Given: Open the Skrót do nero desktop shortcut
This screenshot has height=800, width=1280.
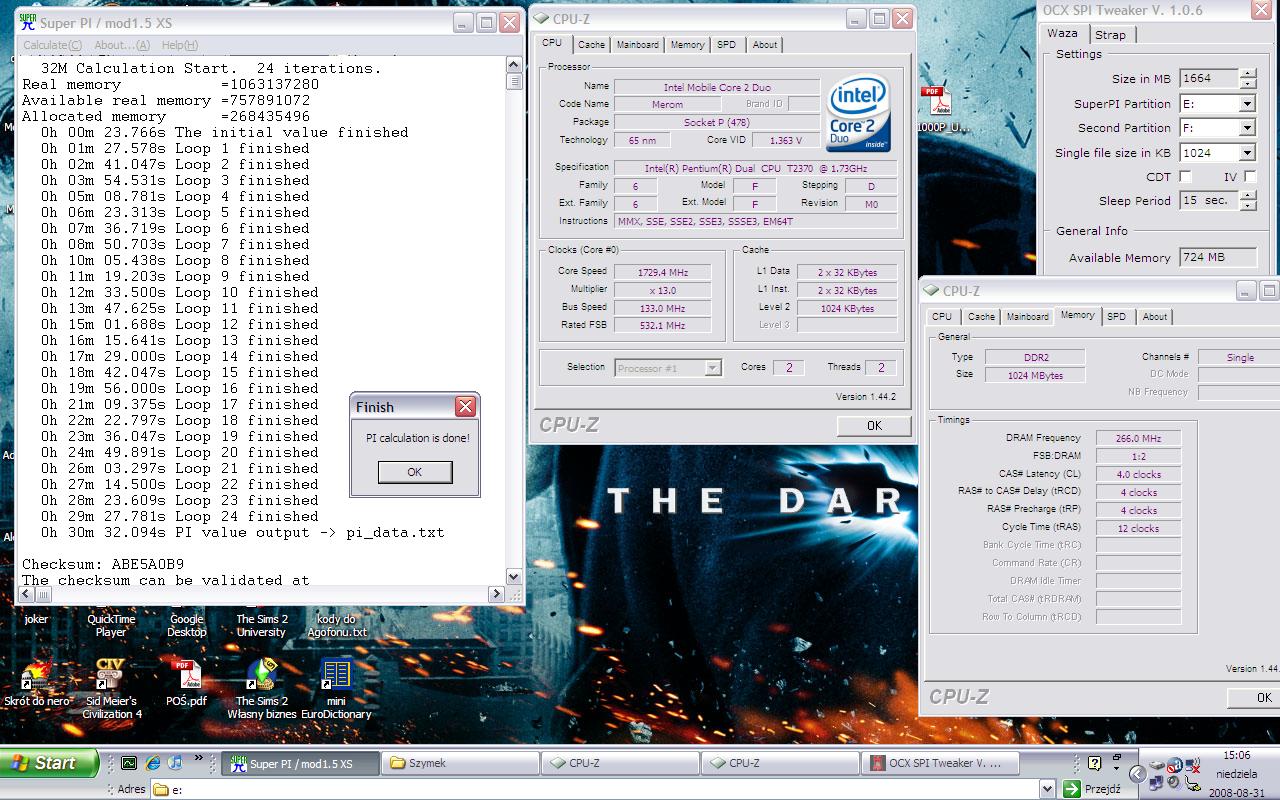Looking at the screenshot, I should coord(36,683).
